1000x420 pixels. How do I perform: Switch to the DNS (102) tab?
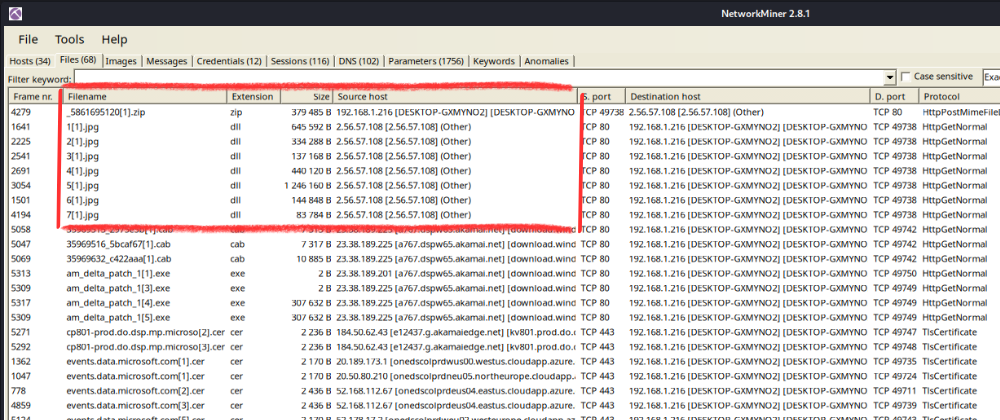point(358,61)
